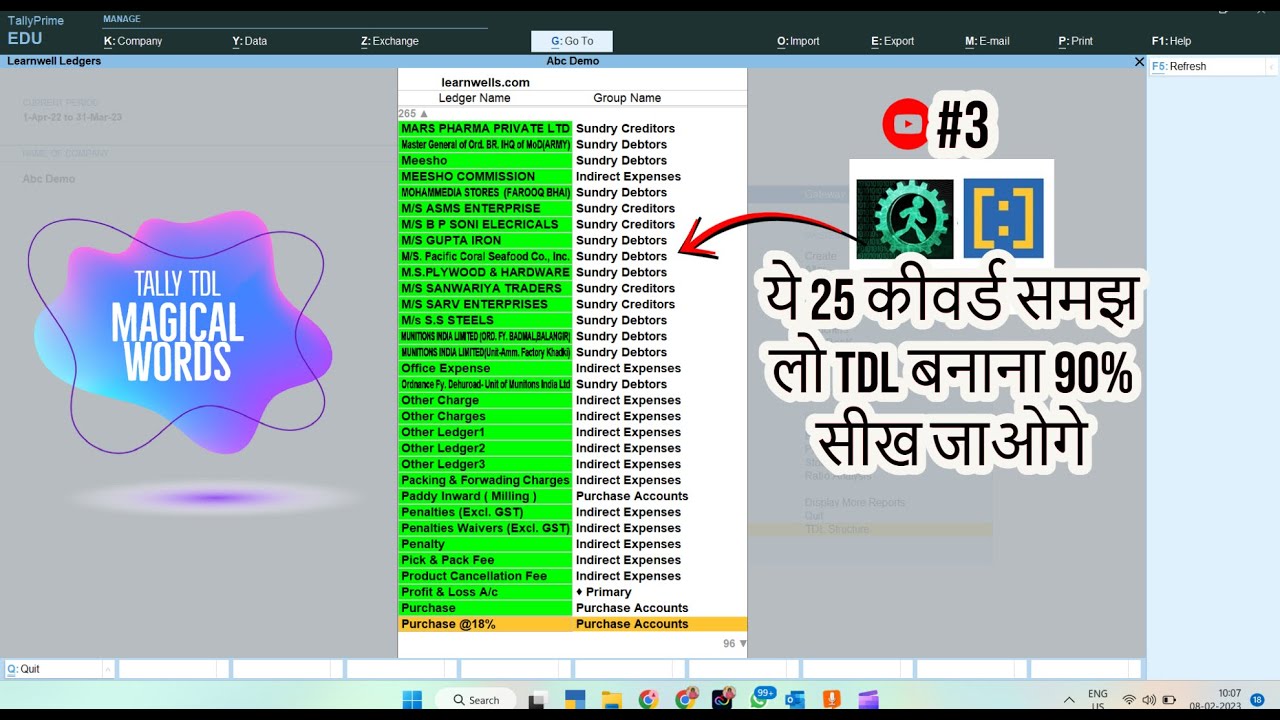This screenshot has height=720, width=1280.
Task: Click the battery status icon
Action: coord(1169,700)
